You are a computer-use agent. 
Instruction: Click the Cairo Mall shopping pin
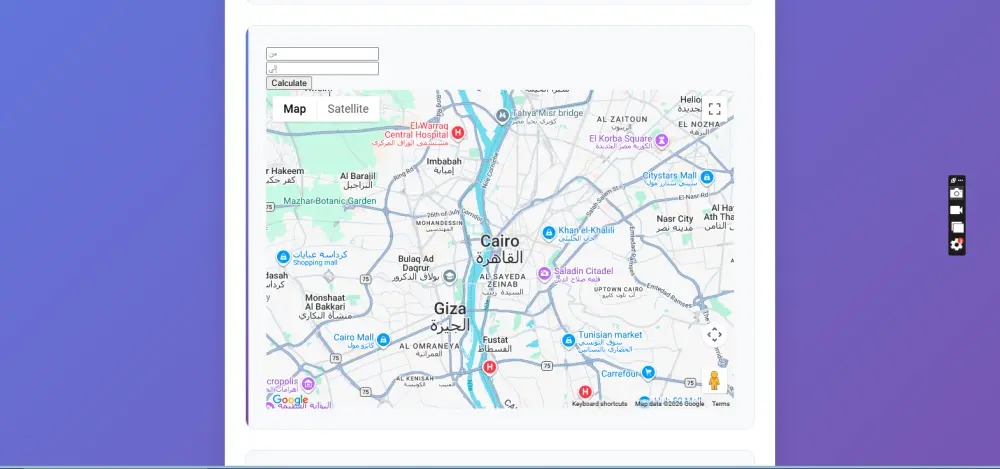coord(383,339)
